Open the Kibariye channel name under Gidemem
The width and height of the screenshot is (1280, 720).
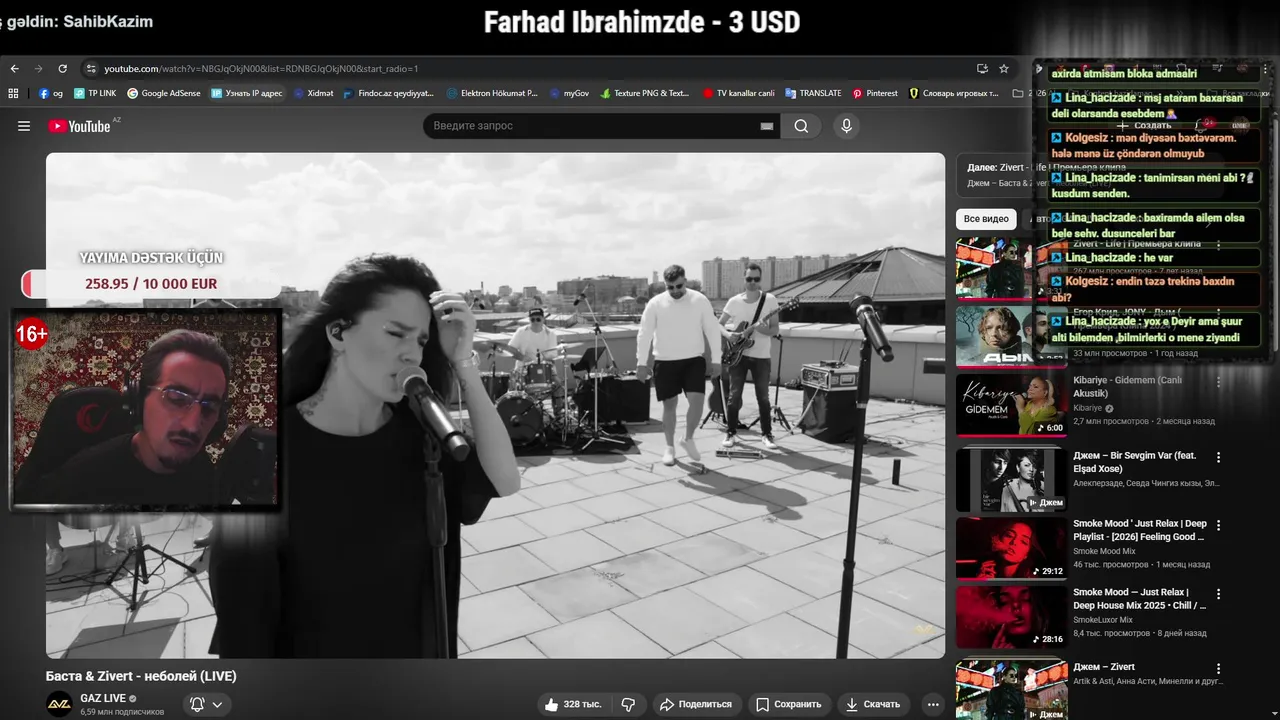point(1089,408)
